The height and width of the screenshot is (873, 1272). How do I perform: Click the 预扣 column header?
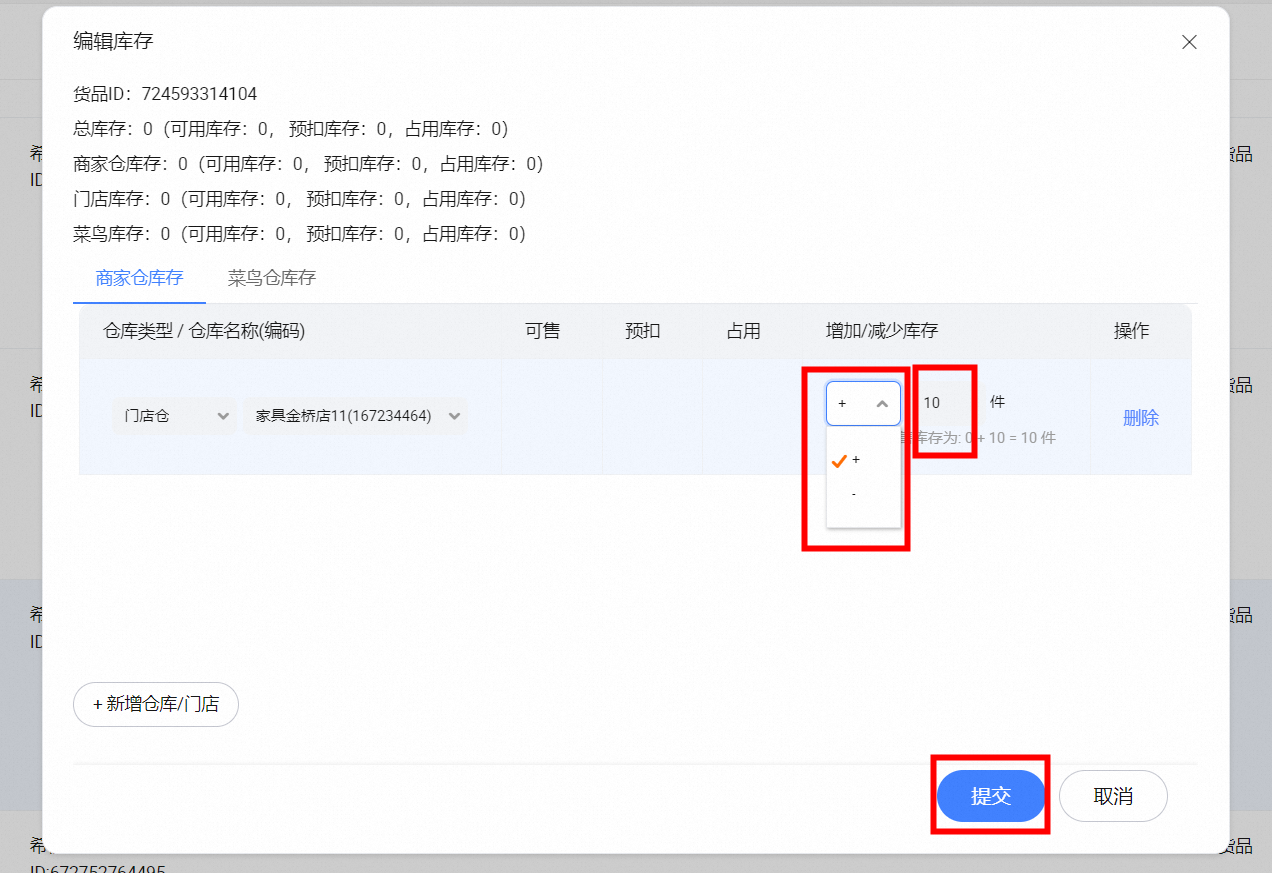(643, 331)
